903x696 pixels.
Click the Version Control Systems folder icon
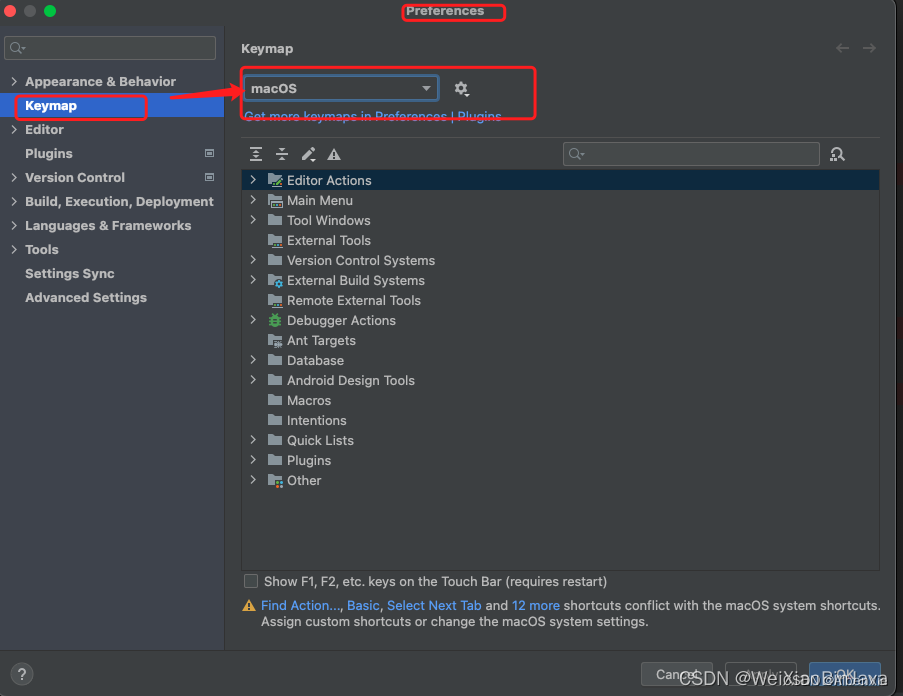[275, 260]
